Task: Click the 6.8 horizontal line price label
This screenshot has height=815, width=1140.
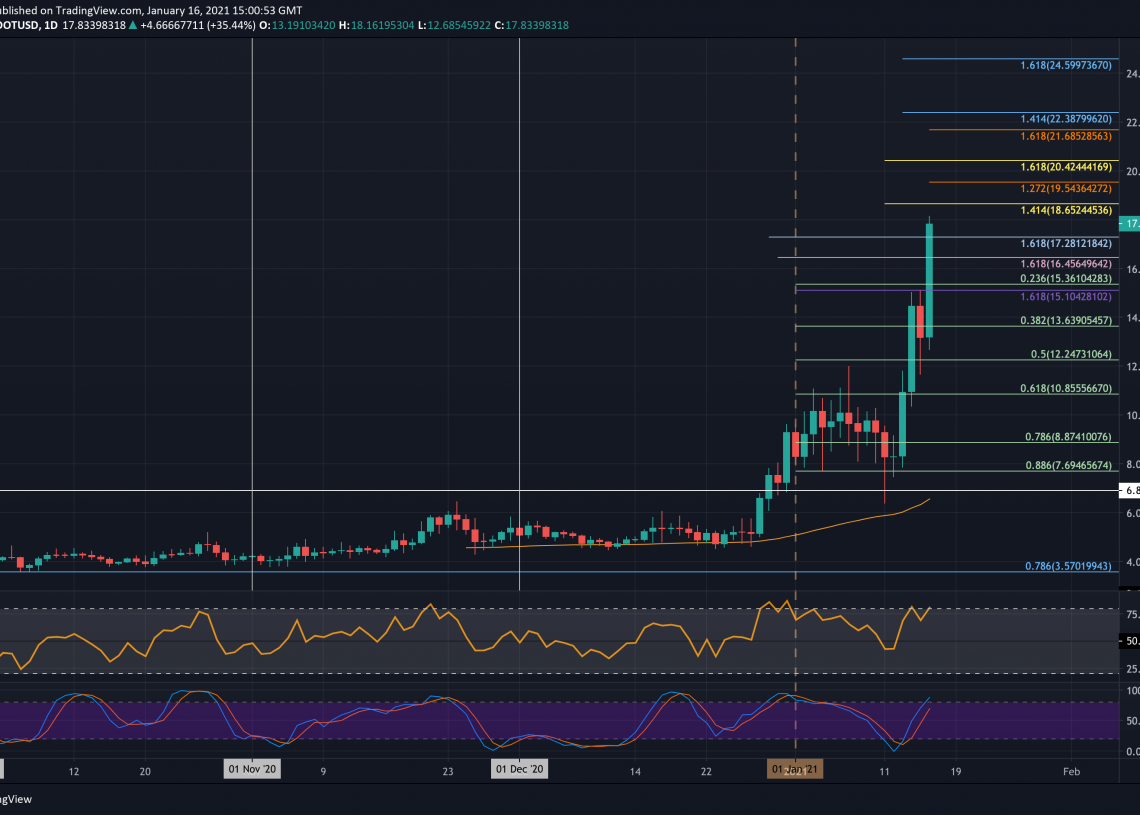Action: [1129, 491]
